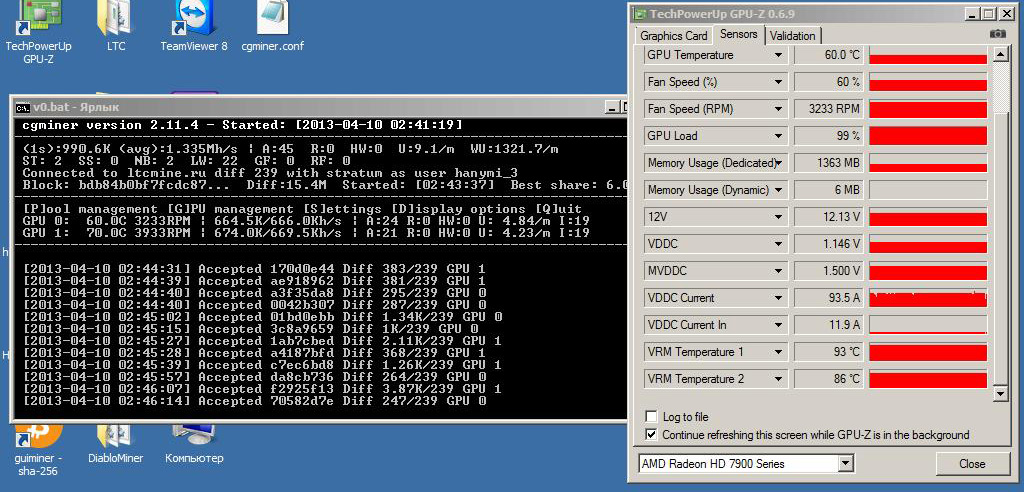Click the 60 % fan speed value
The width and height of the screenshot is (1024, 492).
pos(828,82)
